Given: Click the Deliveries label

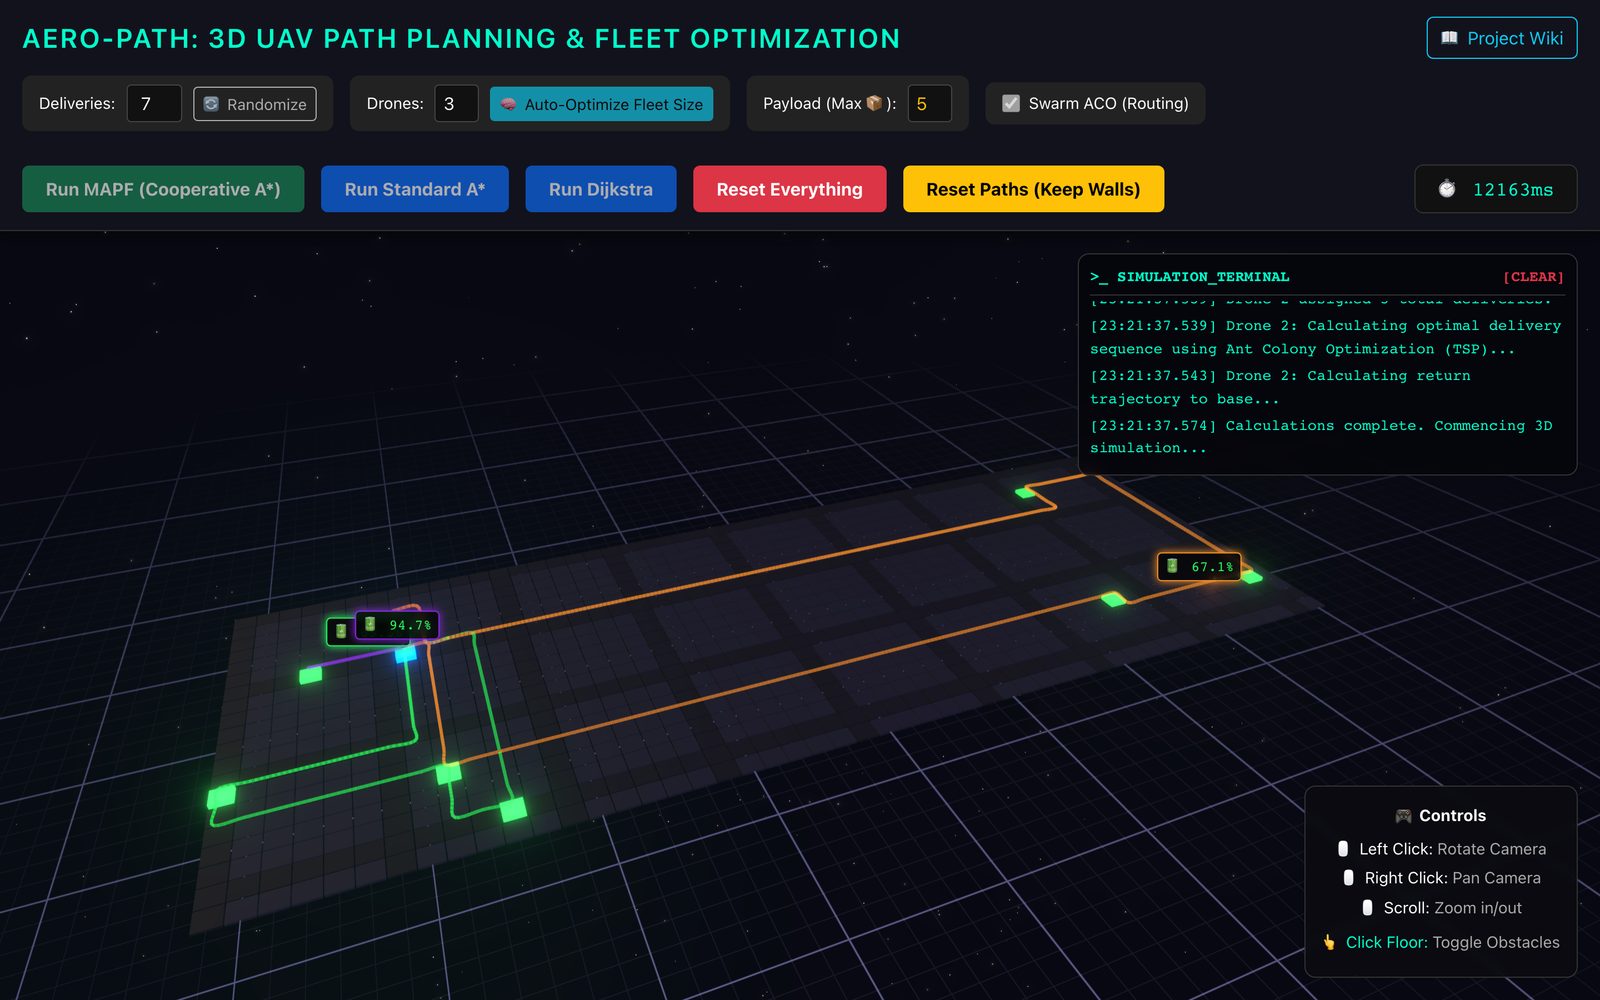Looking at the screenshot, I should tap(77, 103).
